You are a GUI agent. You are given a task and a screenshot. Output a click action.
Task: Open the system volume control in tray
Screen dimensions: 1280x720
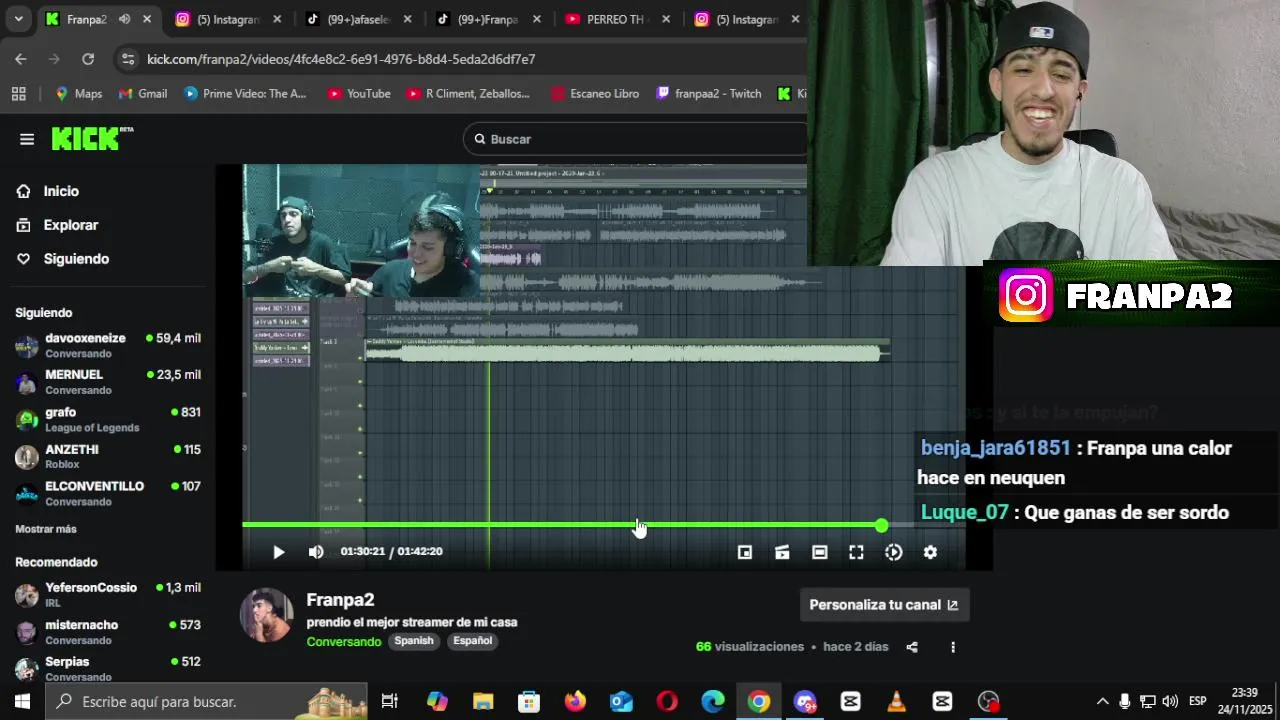tap(1170, 701)
